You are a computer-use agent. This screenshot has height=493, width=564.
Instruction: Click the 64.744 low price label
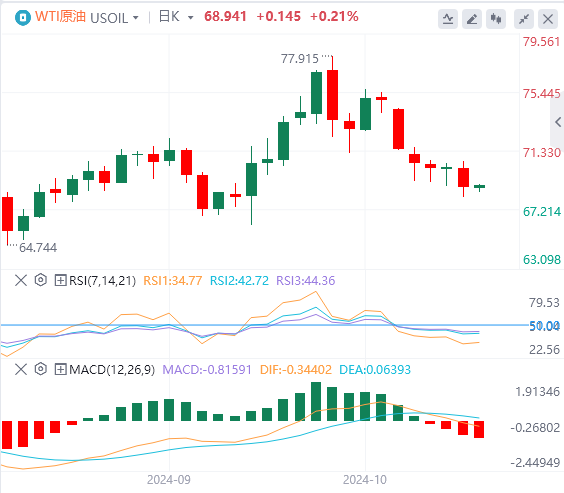click(38, 248)
